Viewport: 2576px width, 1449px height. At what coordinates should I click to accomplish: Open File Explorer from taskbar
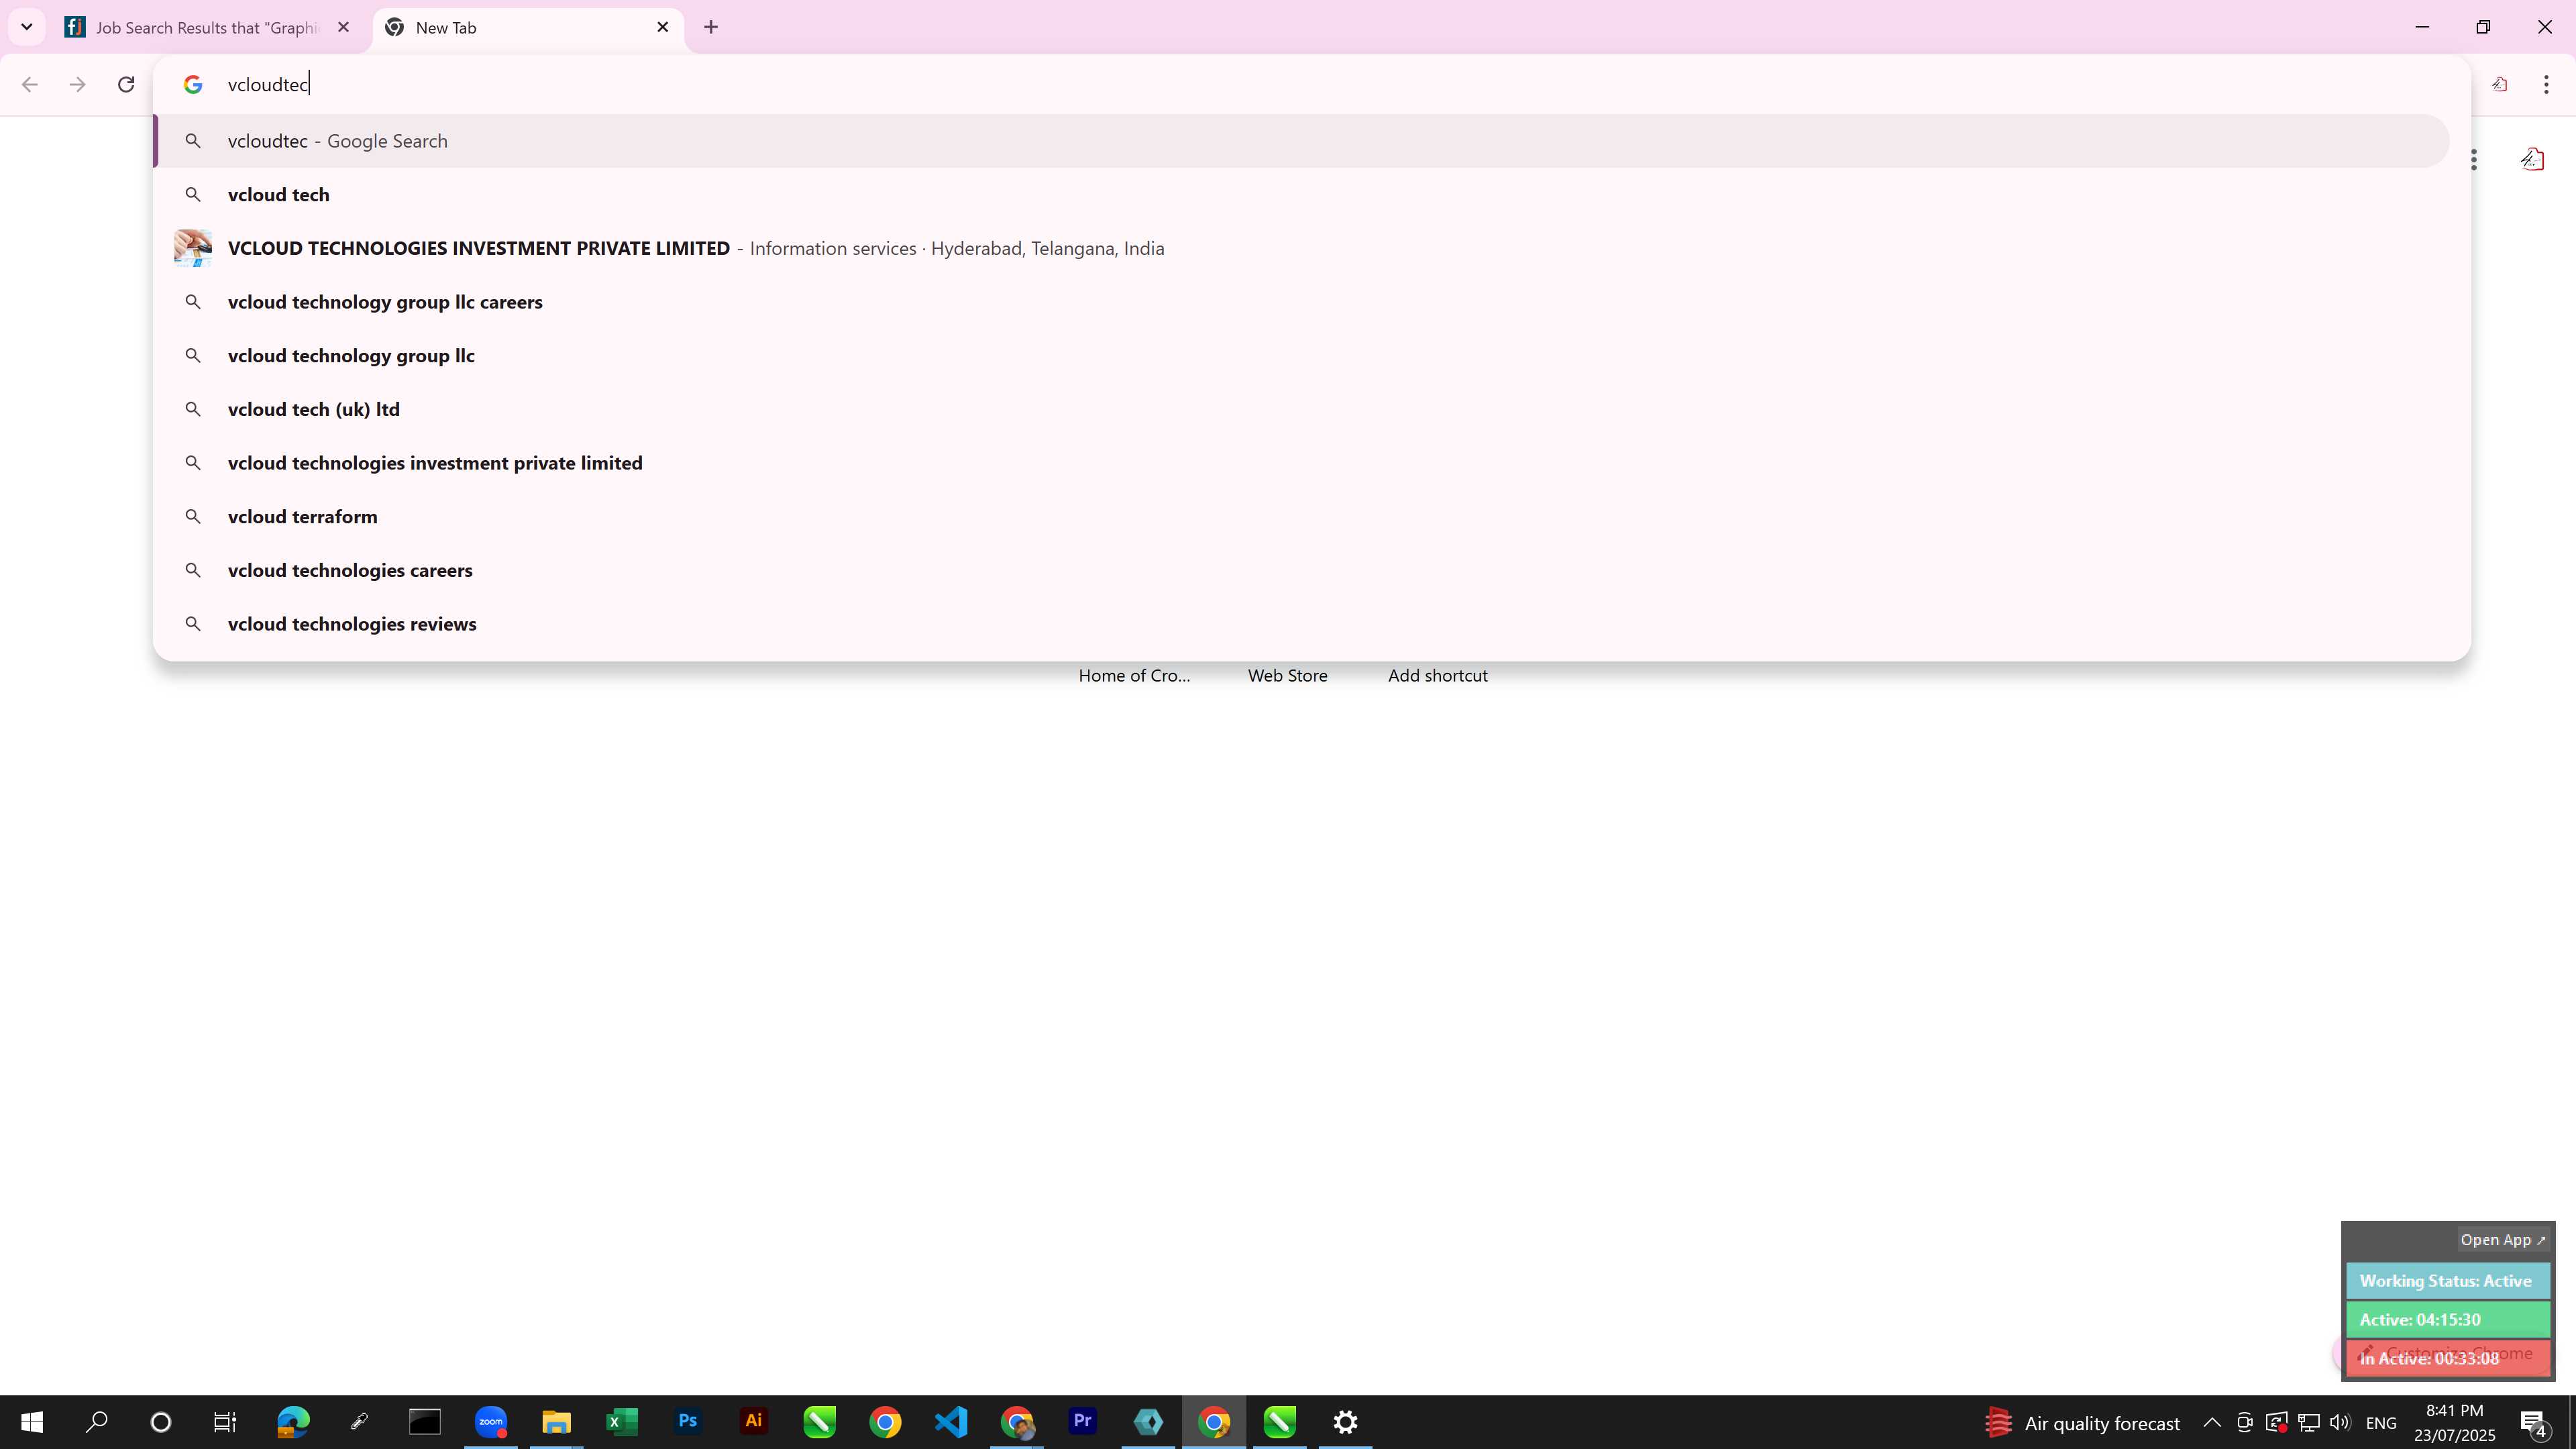556,1422
